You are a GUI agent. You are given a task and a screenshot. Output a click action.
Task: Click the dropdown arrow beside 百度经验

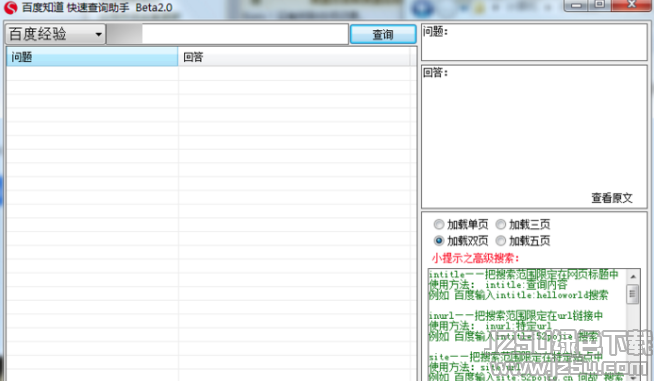pyautogui.click(x=98, y=34)
